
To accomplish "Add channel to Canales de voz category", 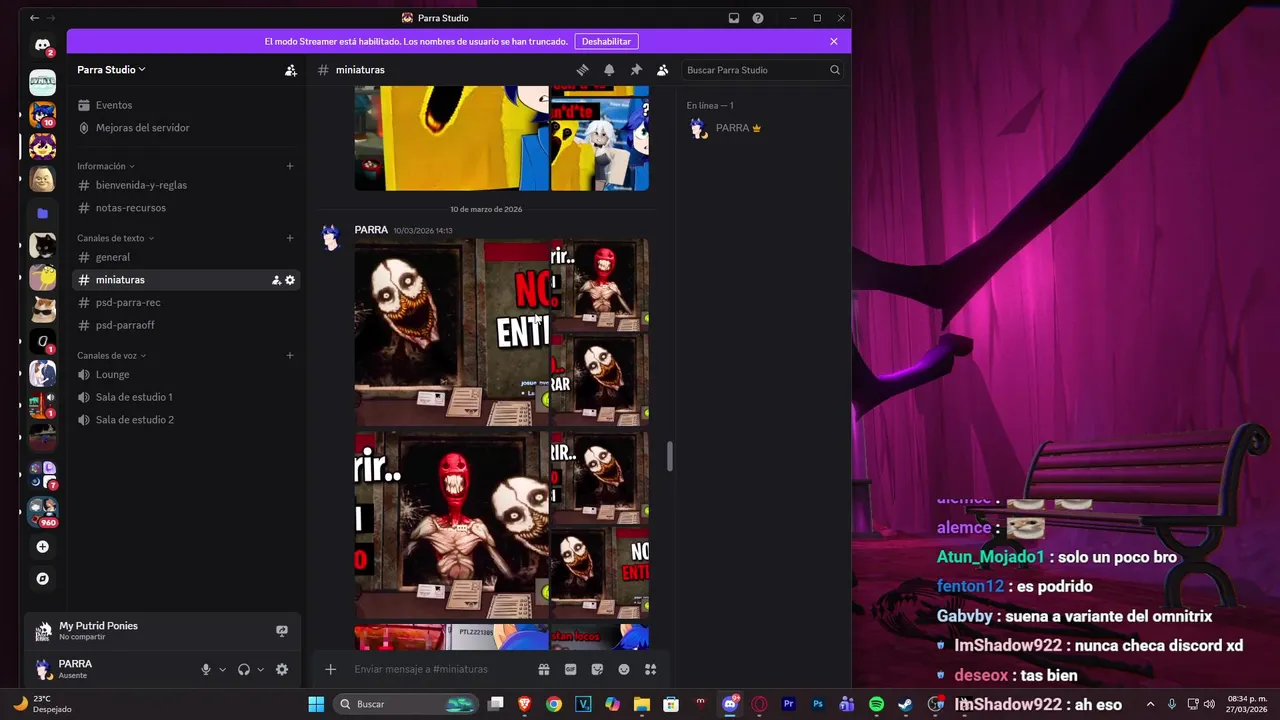I will click(290, 355).
